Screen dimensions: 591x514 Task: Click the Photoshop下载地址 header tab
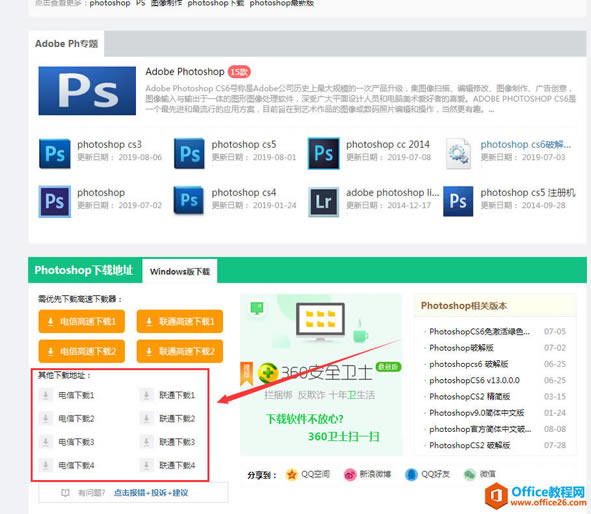click(84, 270)
